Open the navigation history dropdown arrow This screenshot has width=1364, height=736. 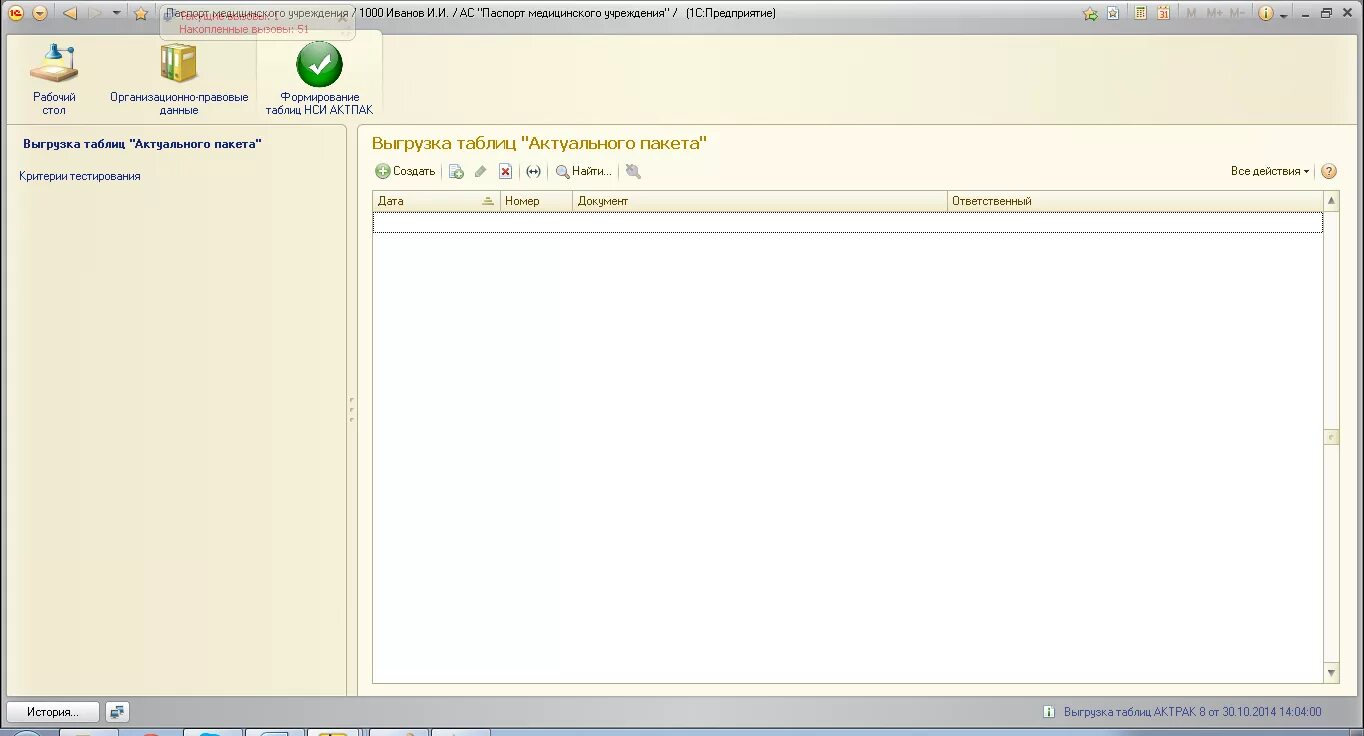[x=116, y=13]
